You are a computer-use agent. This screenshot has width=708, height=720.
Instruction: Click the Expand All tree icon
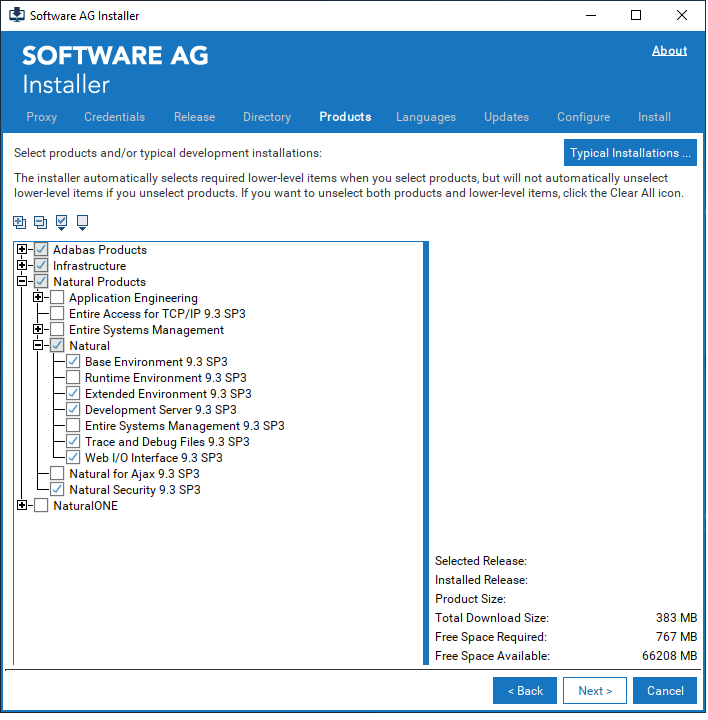20,222
